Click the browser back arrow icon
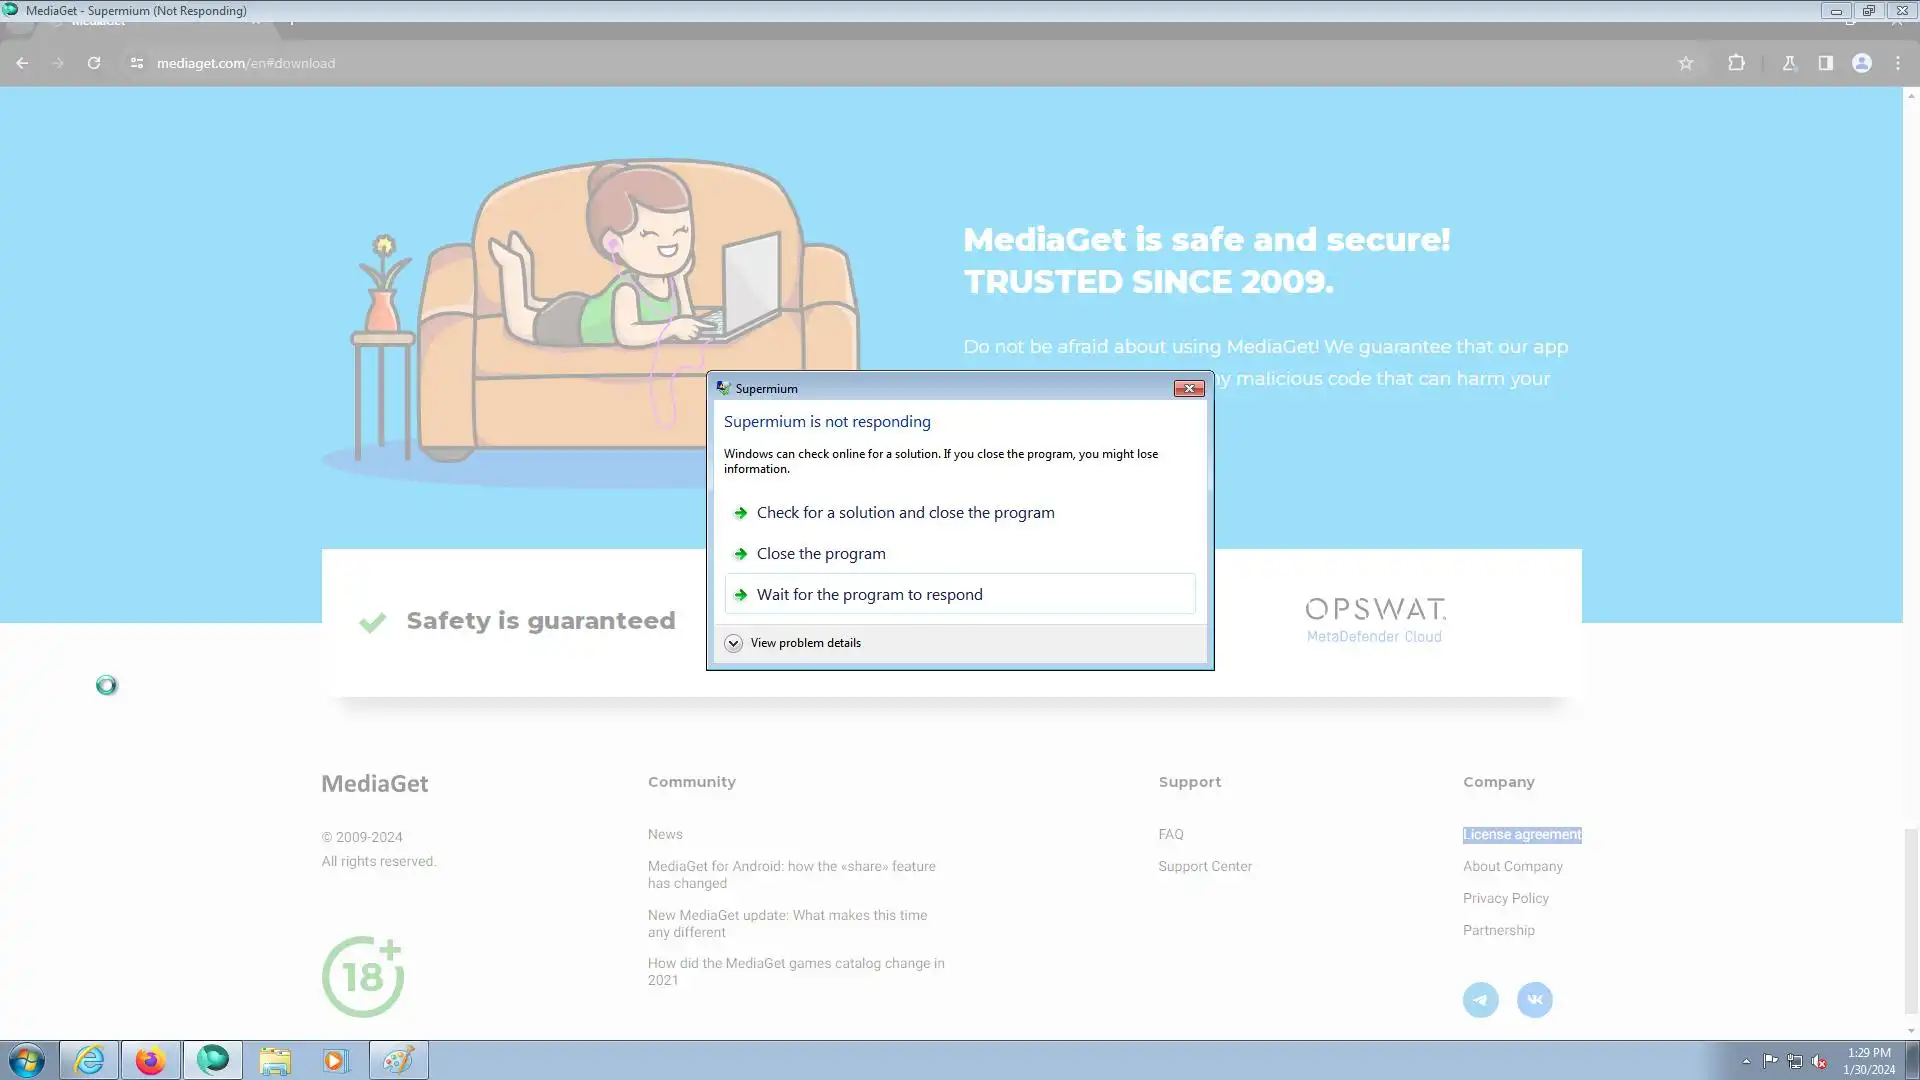The height and width of the screenshot is (1080, 1920). pos(22,63)
